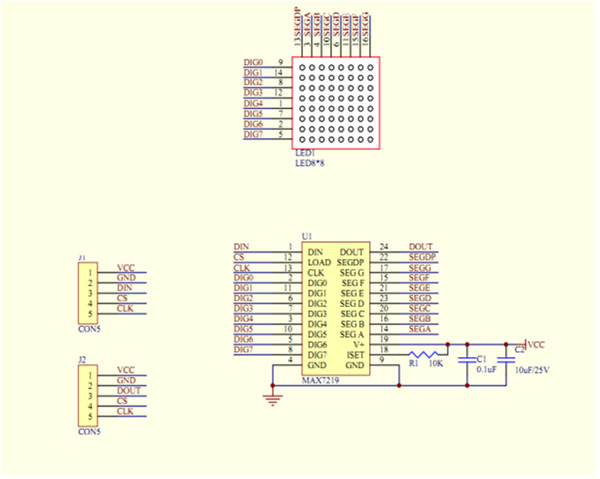Select the MAX7219 chip U1 body

click(336, 308)
